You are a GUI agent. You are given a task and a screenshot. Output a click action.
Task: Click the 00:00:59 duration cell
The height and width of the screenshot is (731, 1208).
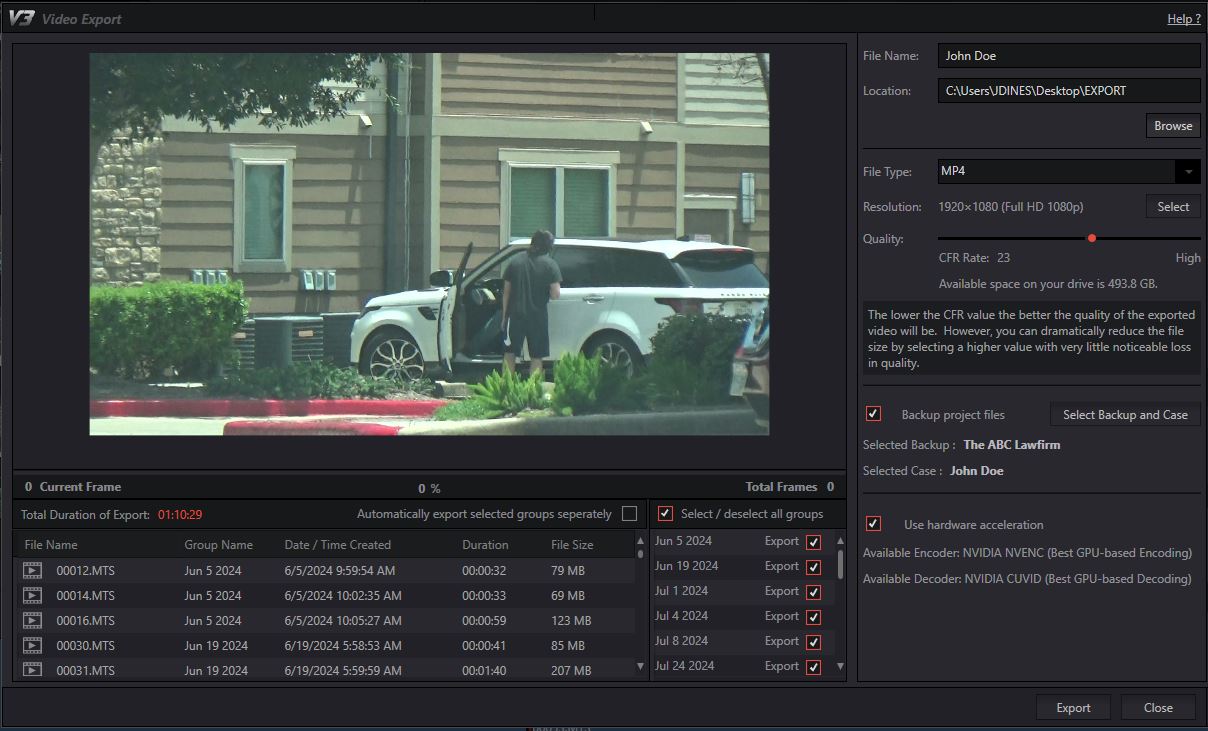484,620
